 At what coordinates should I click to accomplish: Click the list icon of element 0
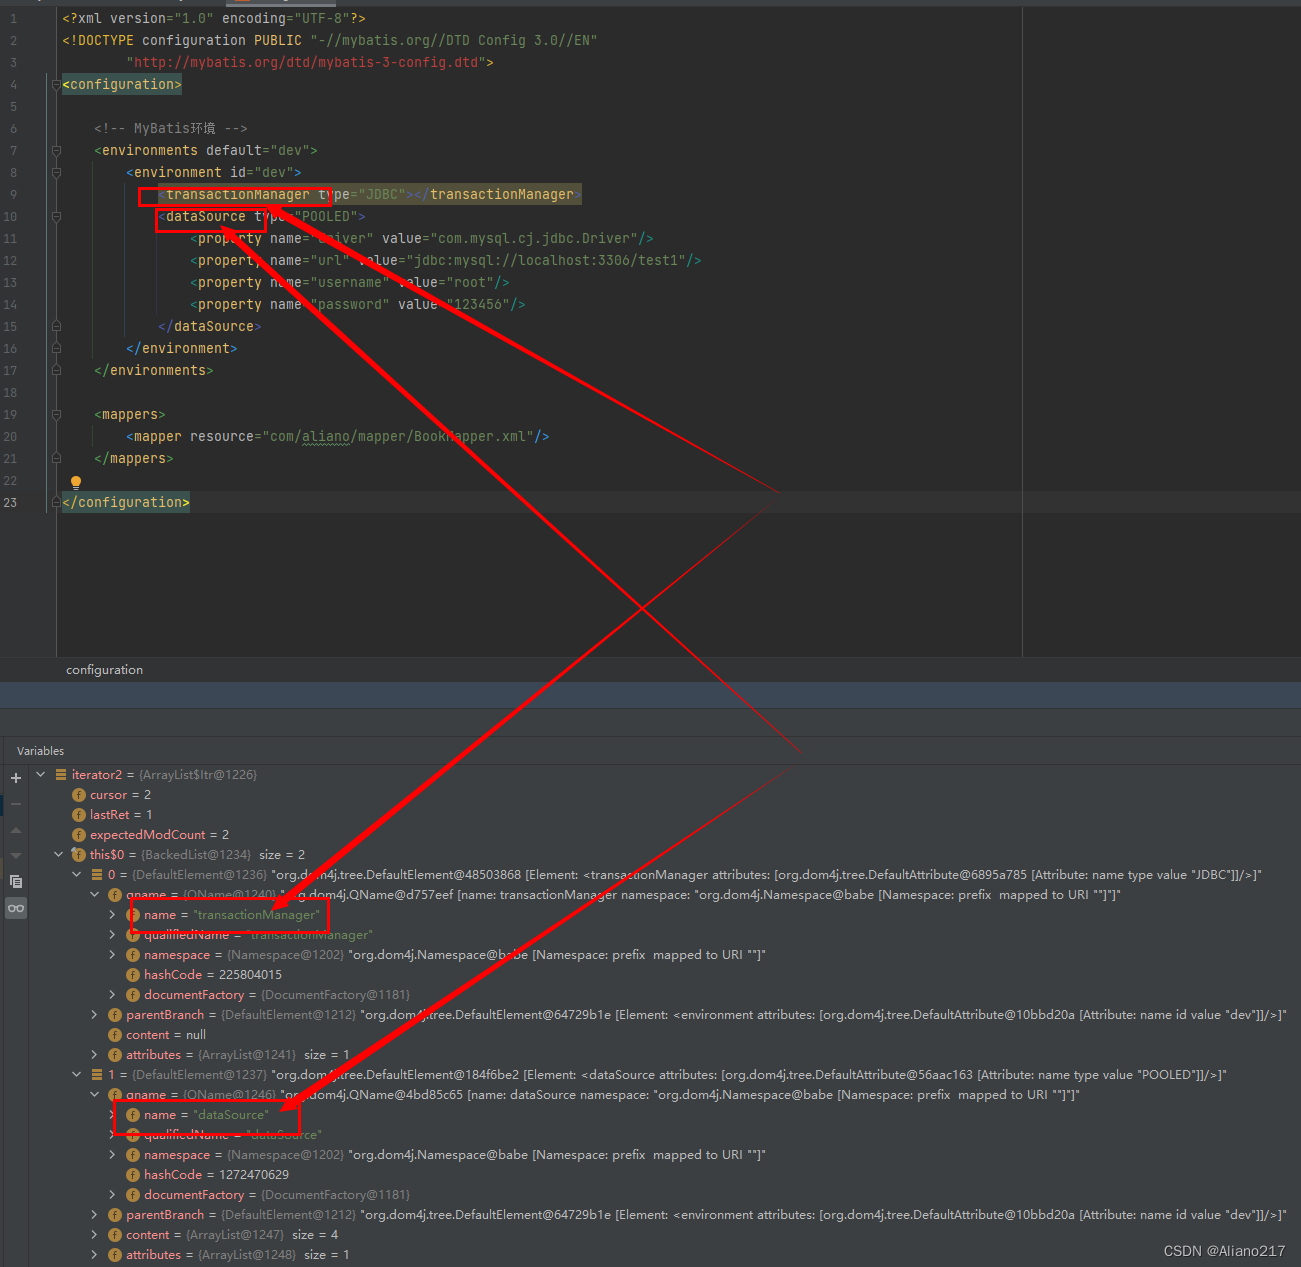click(97, 875)
